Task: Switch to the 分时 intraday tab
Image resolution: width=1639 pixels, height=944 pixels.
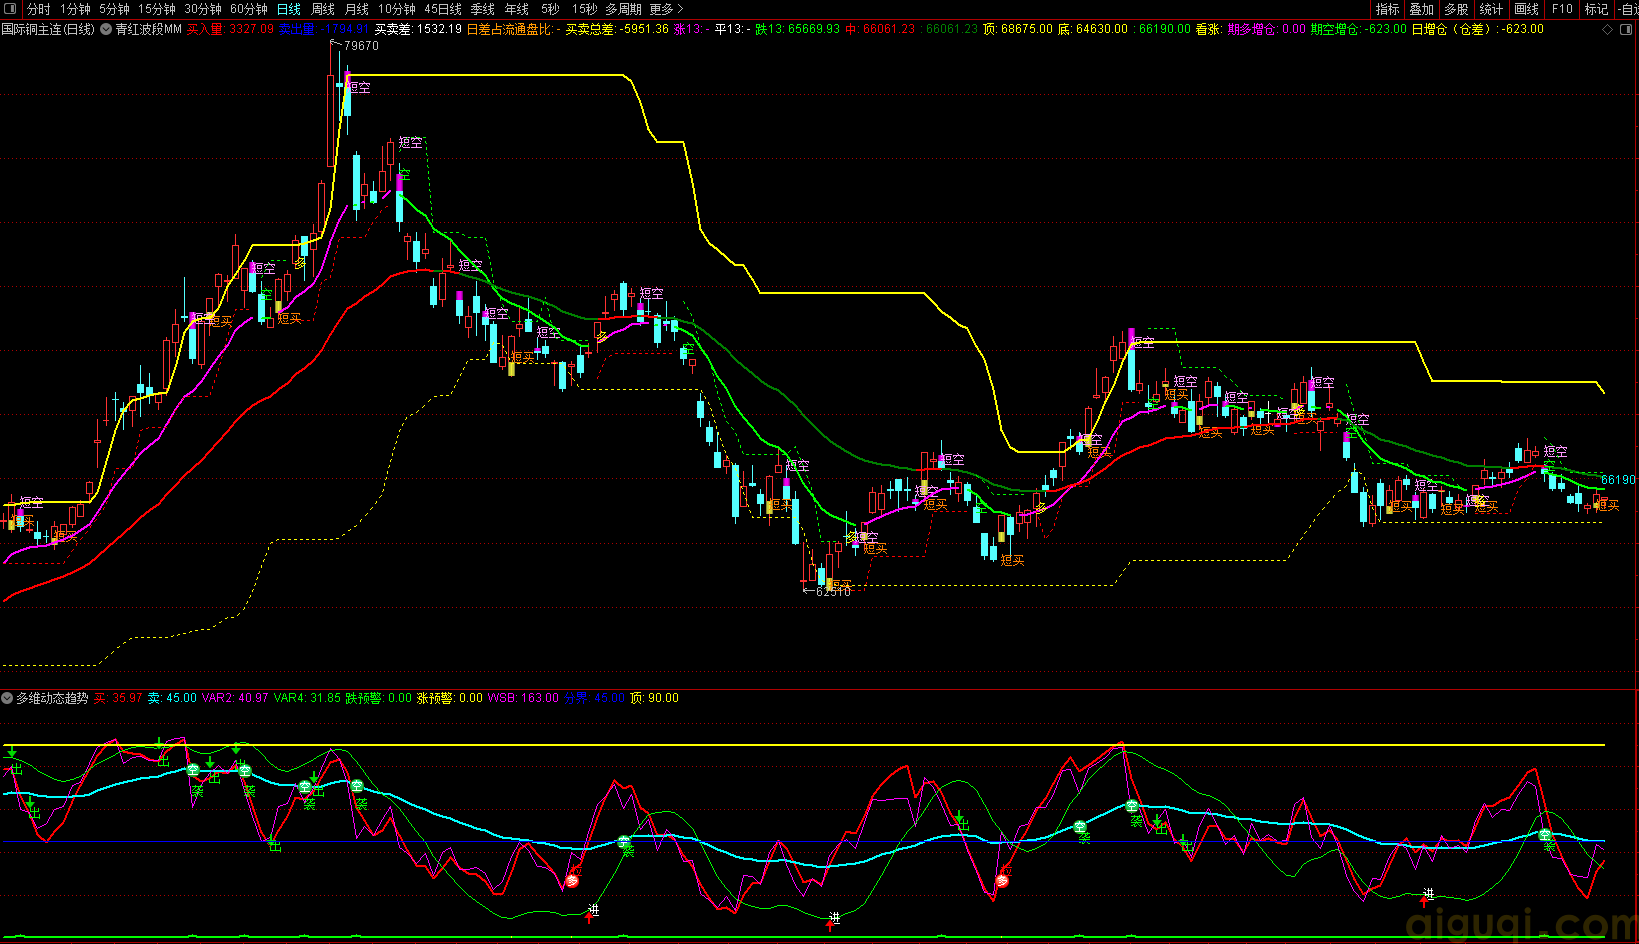Action: (38, 9)
